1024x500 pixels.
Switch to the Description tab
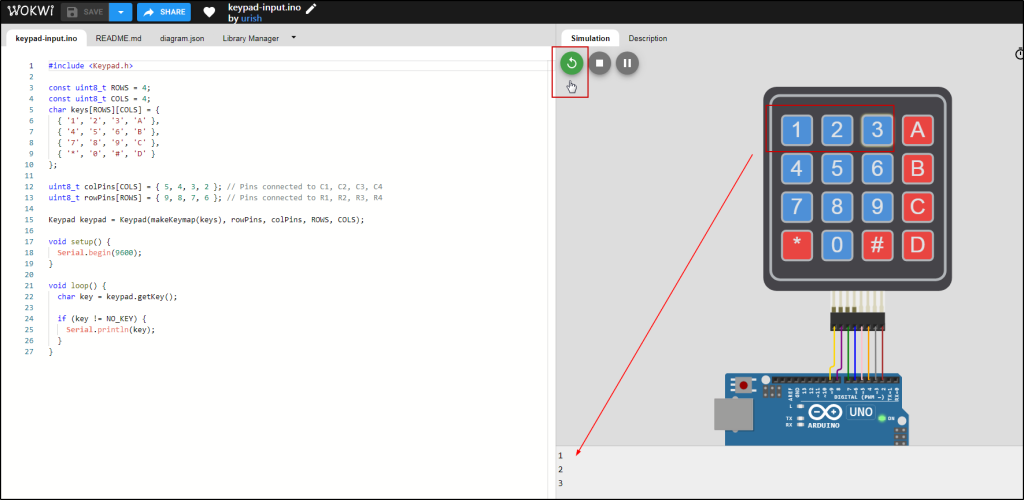coord(647,38)
